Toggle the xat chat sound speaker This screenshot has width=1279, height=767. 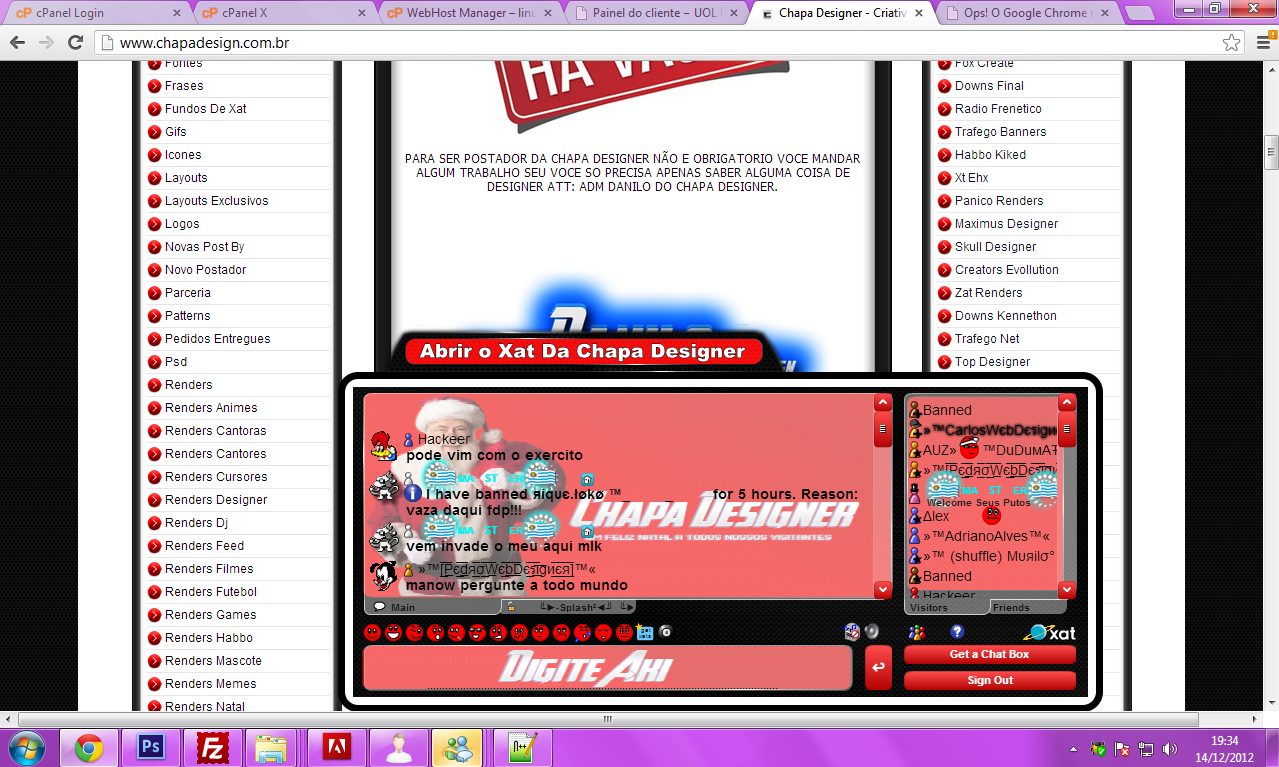pyautogui.click(x=872, y=632)
